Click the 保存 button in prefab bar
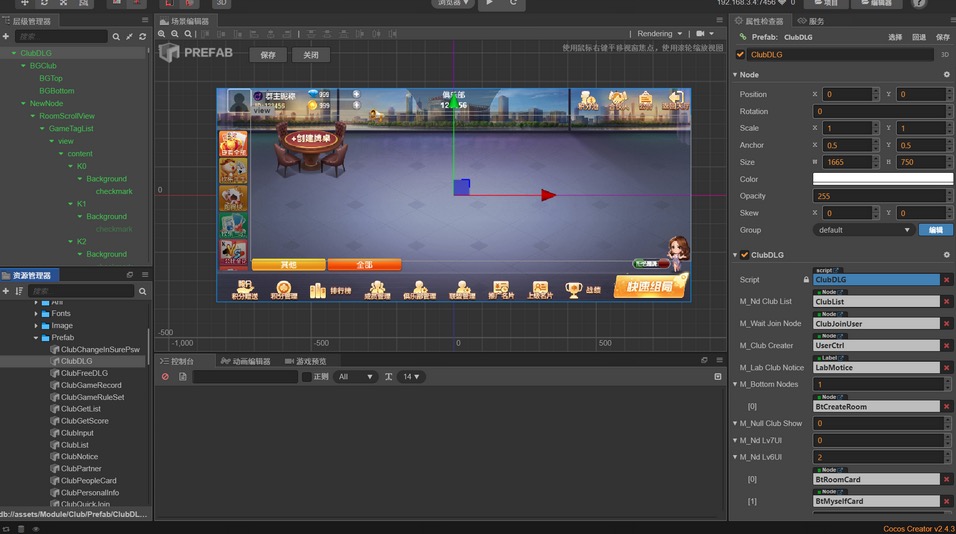 268,55
